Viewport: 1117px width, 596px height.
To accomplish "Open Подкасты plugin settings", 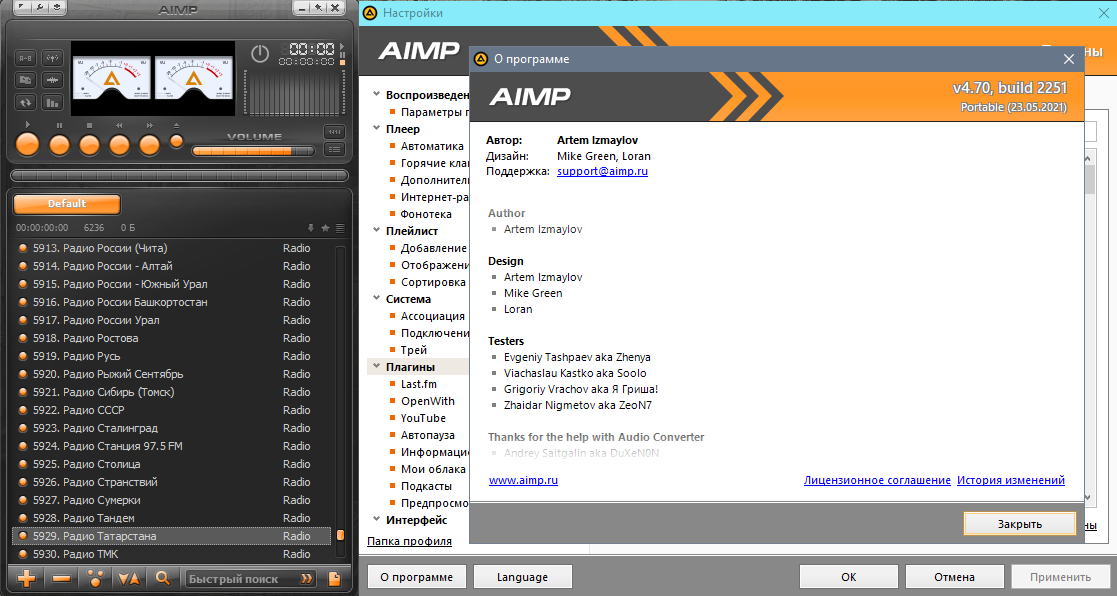I will [426, 486].
